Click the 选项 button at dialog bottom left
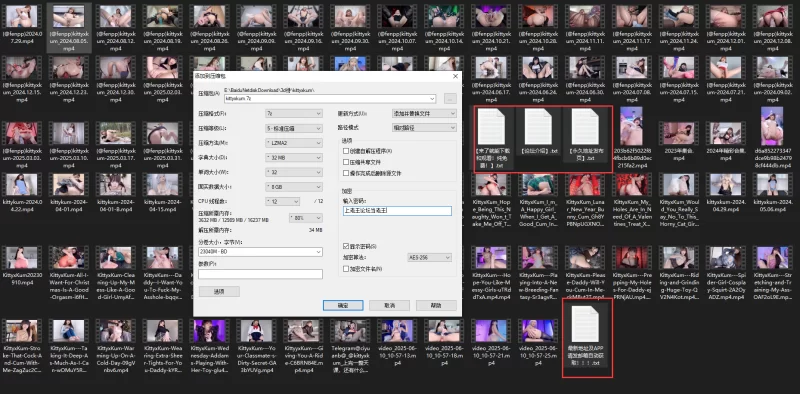This screenshot has height=394, width=800. 219,291
